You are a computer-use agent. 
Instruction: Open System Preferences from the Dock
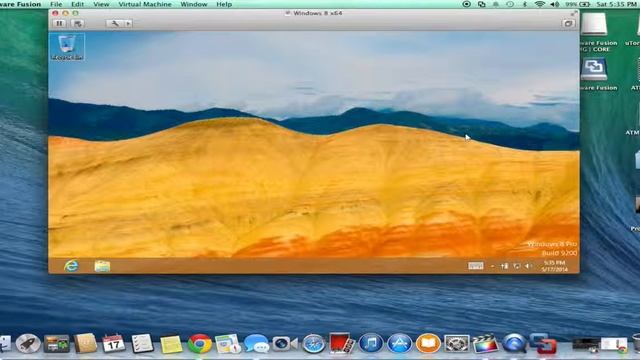coord(457,343)
